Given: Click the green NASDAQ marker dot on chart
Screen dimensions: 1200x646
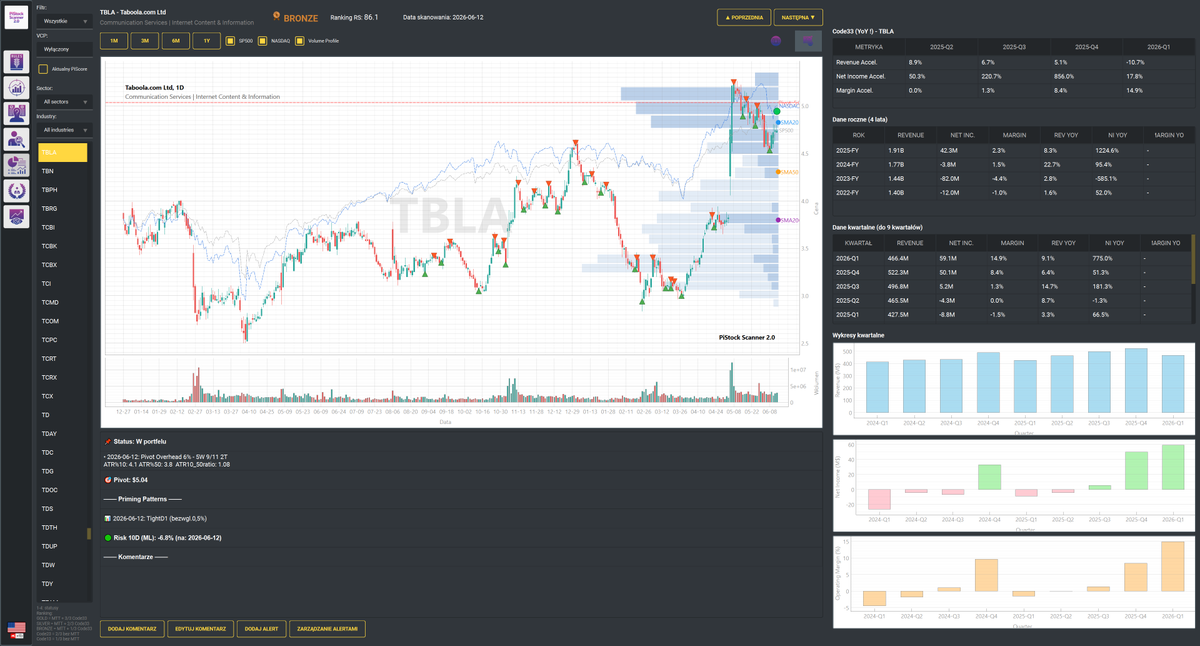Looking at the screenshot, I should click(x=777, y=111).
